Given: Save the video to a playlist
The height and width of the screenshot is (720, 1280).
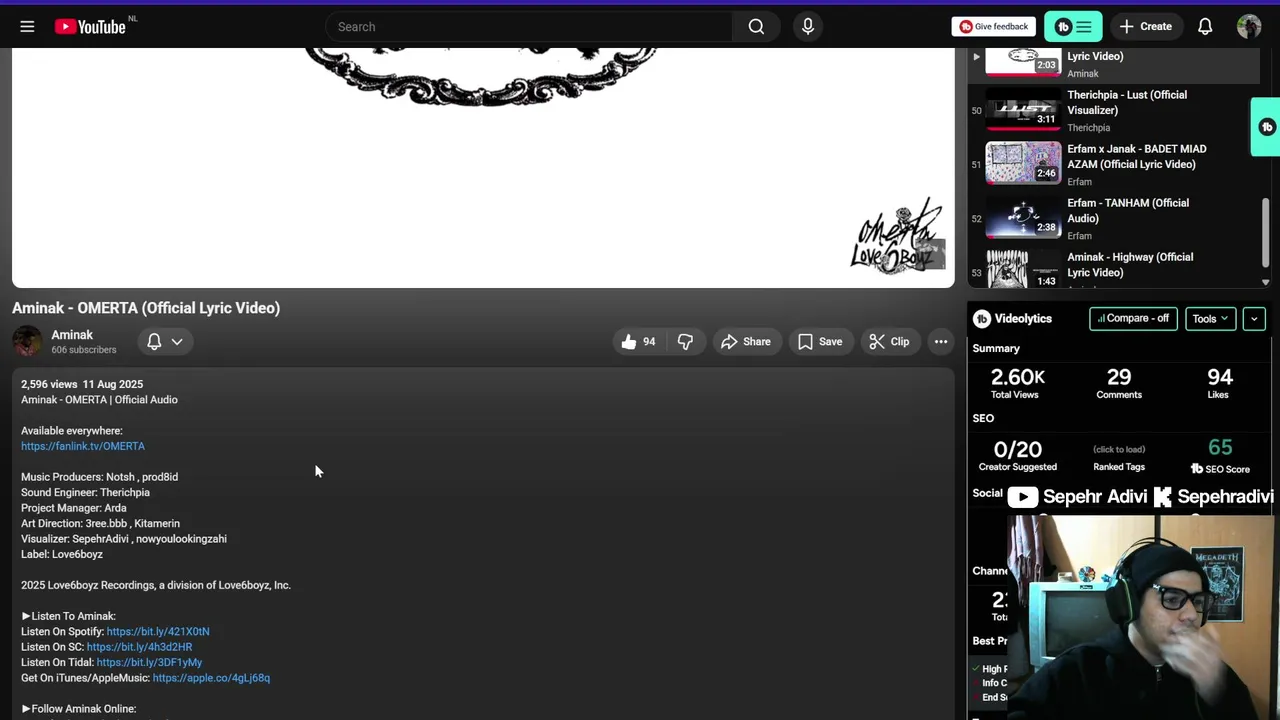Looking at the screenshot, I should 819,342.
